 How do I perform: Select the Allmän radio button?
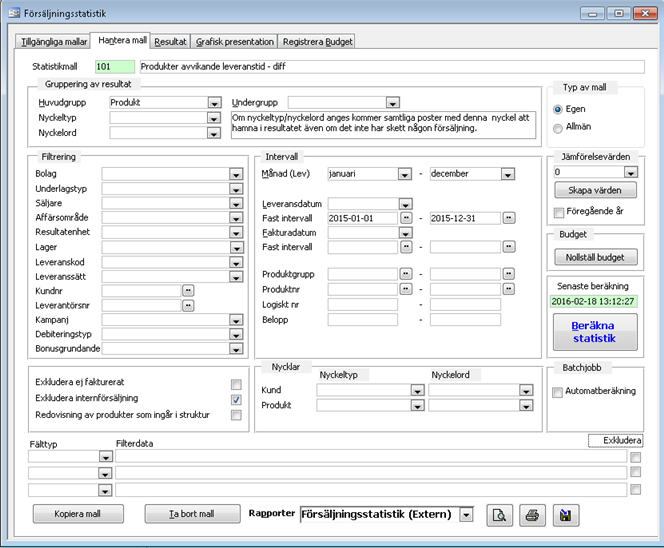558,127
